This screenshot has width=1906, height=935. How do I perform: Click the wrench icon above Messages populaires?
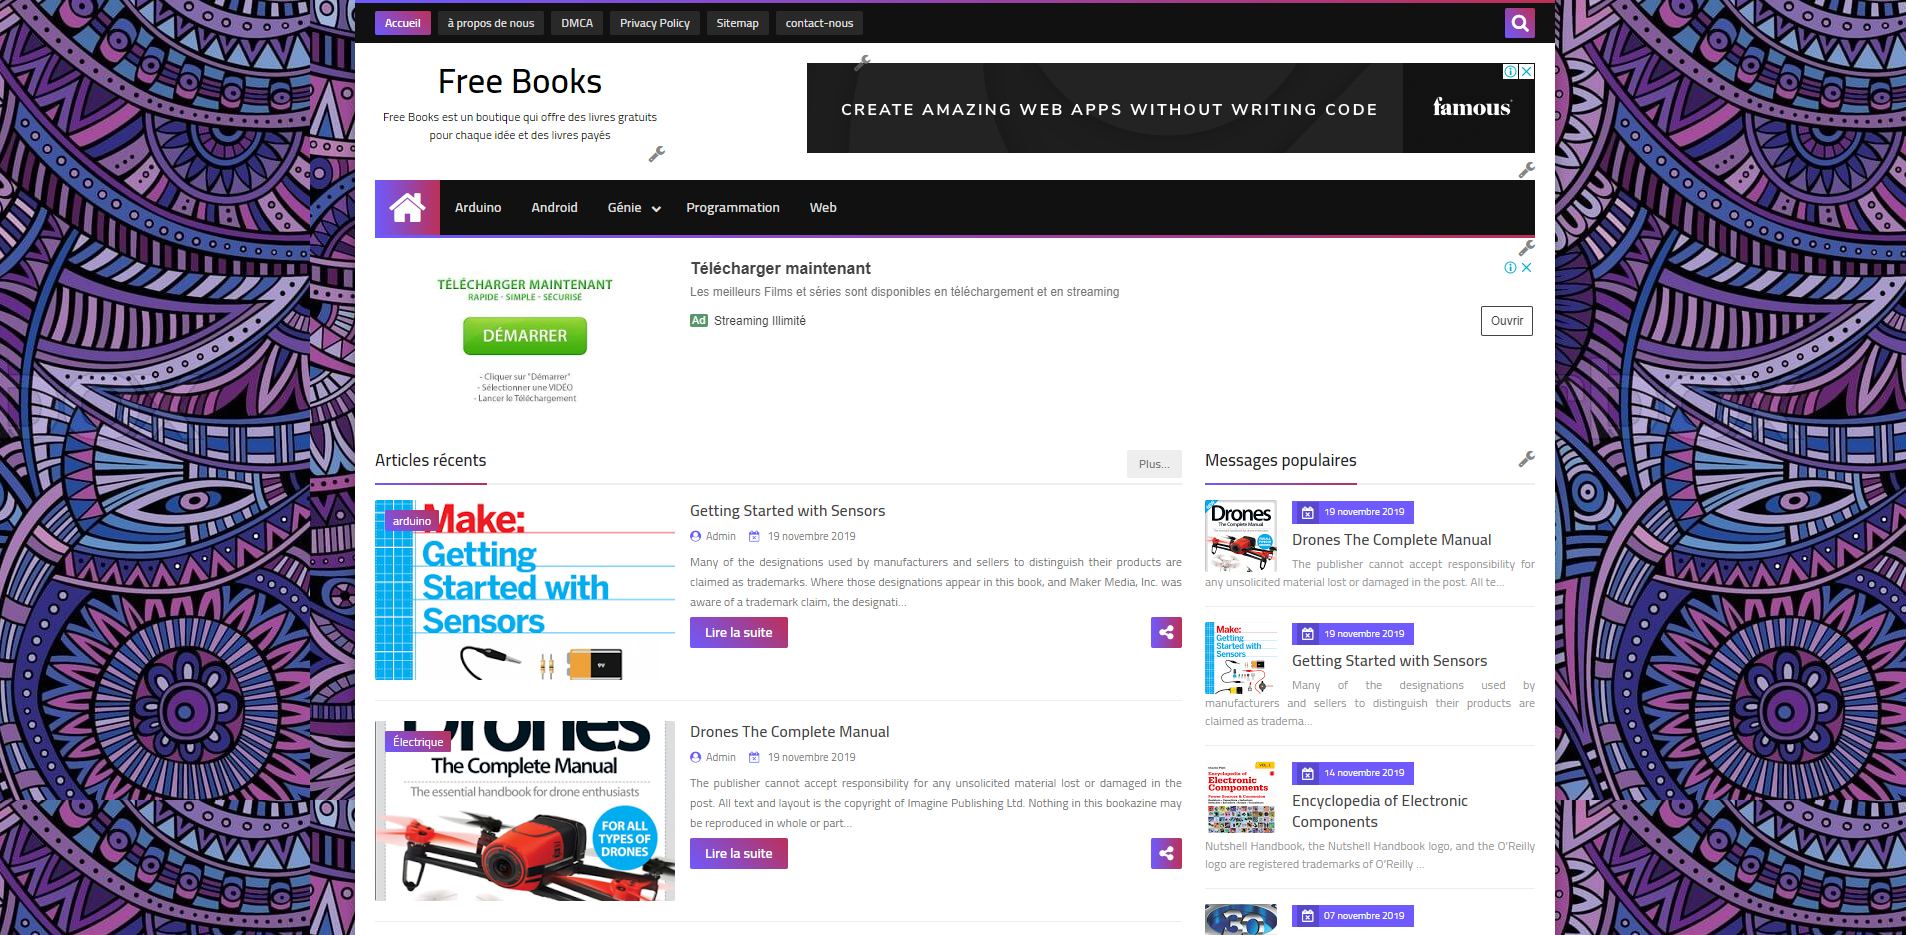coord(1527,458)
